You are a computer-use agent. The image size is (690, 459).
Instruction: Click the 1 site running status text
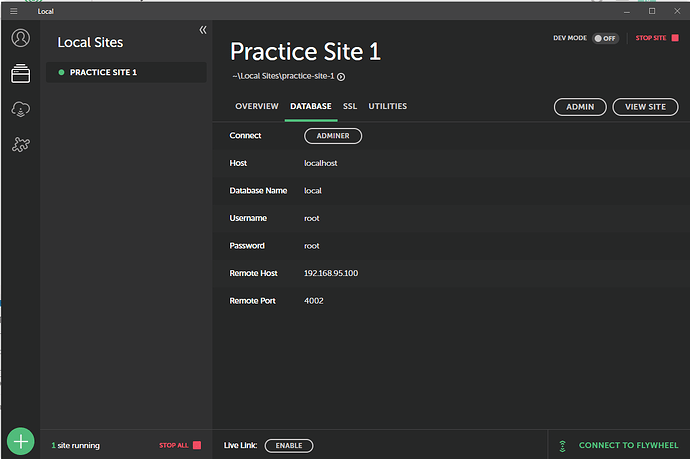tap(76, 445)
